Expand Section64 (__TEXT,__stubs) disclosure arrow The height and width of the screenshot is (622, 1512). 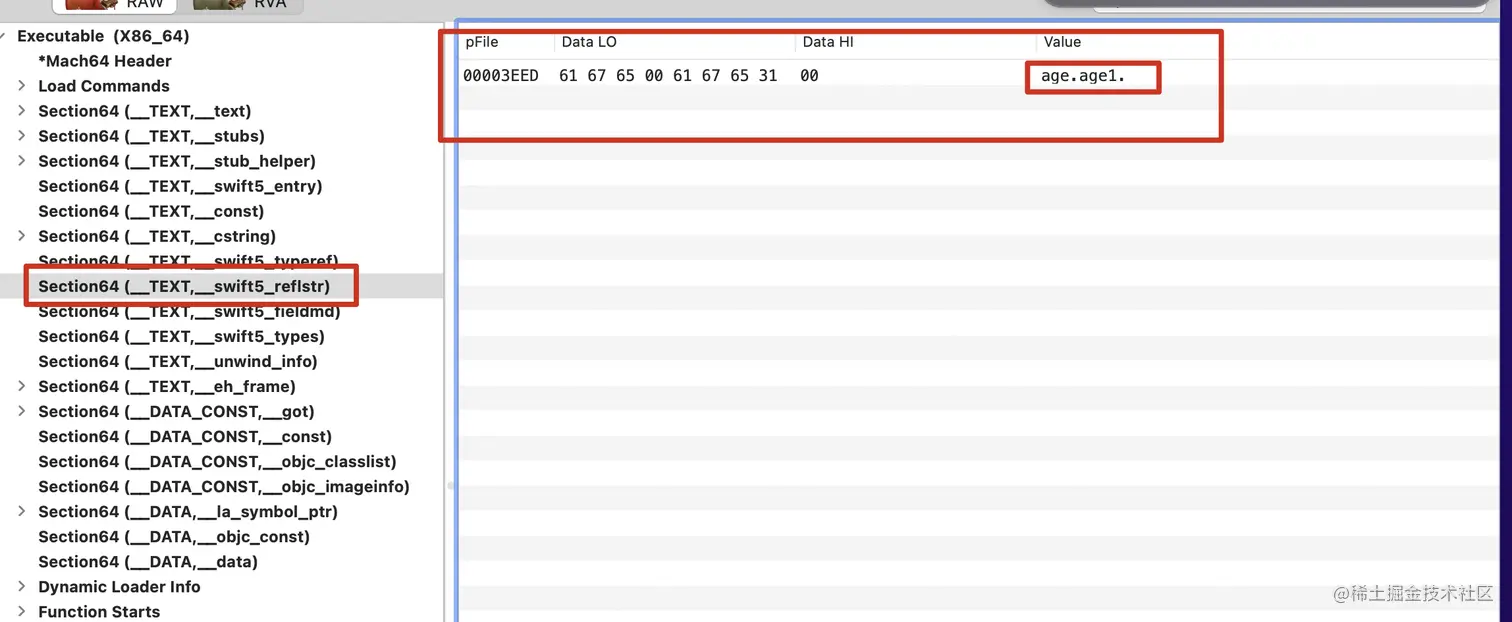tap(22, 136)
